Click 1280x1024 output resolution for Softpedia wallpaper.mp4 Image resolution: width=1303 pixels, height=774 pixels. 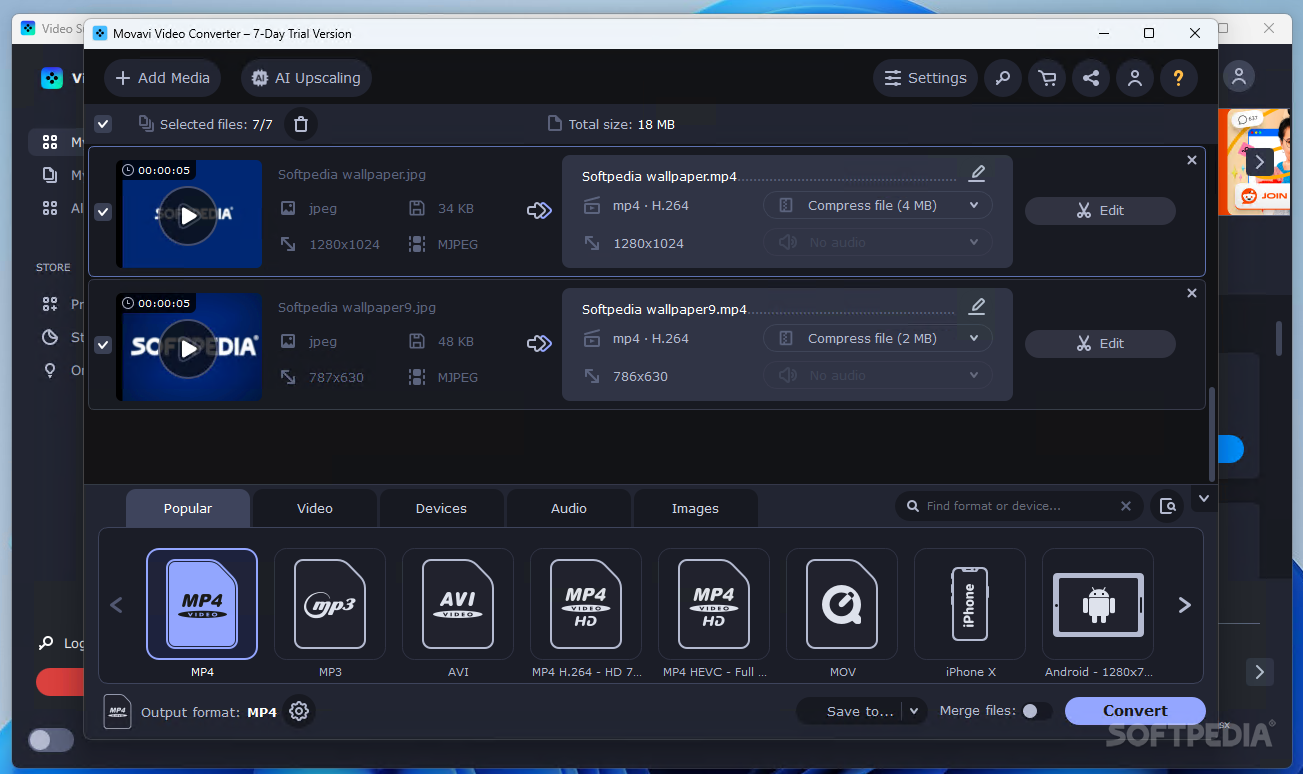coord(648,243)
